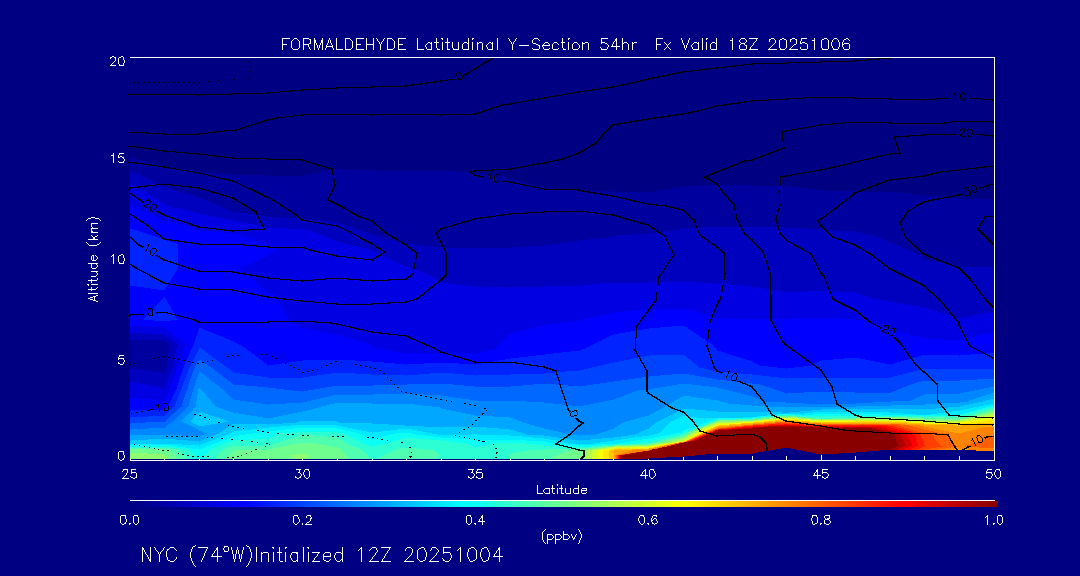Click the colorbar value label 0.0
The height and width of the screenshot is (576, 1080).
click(x=129, y=520)
